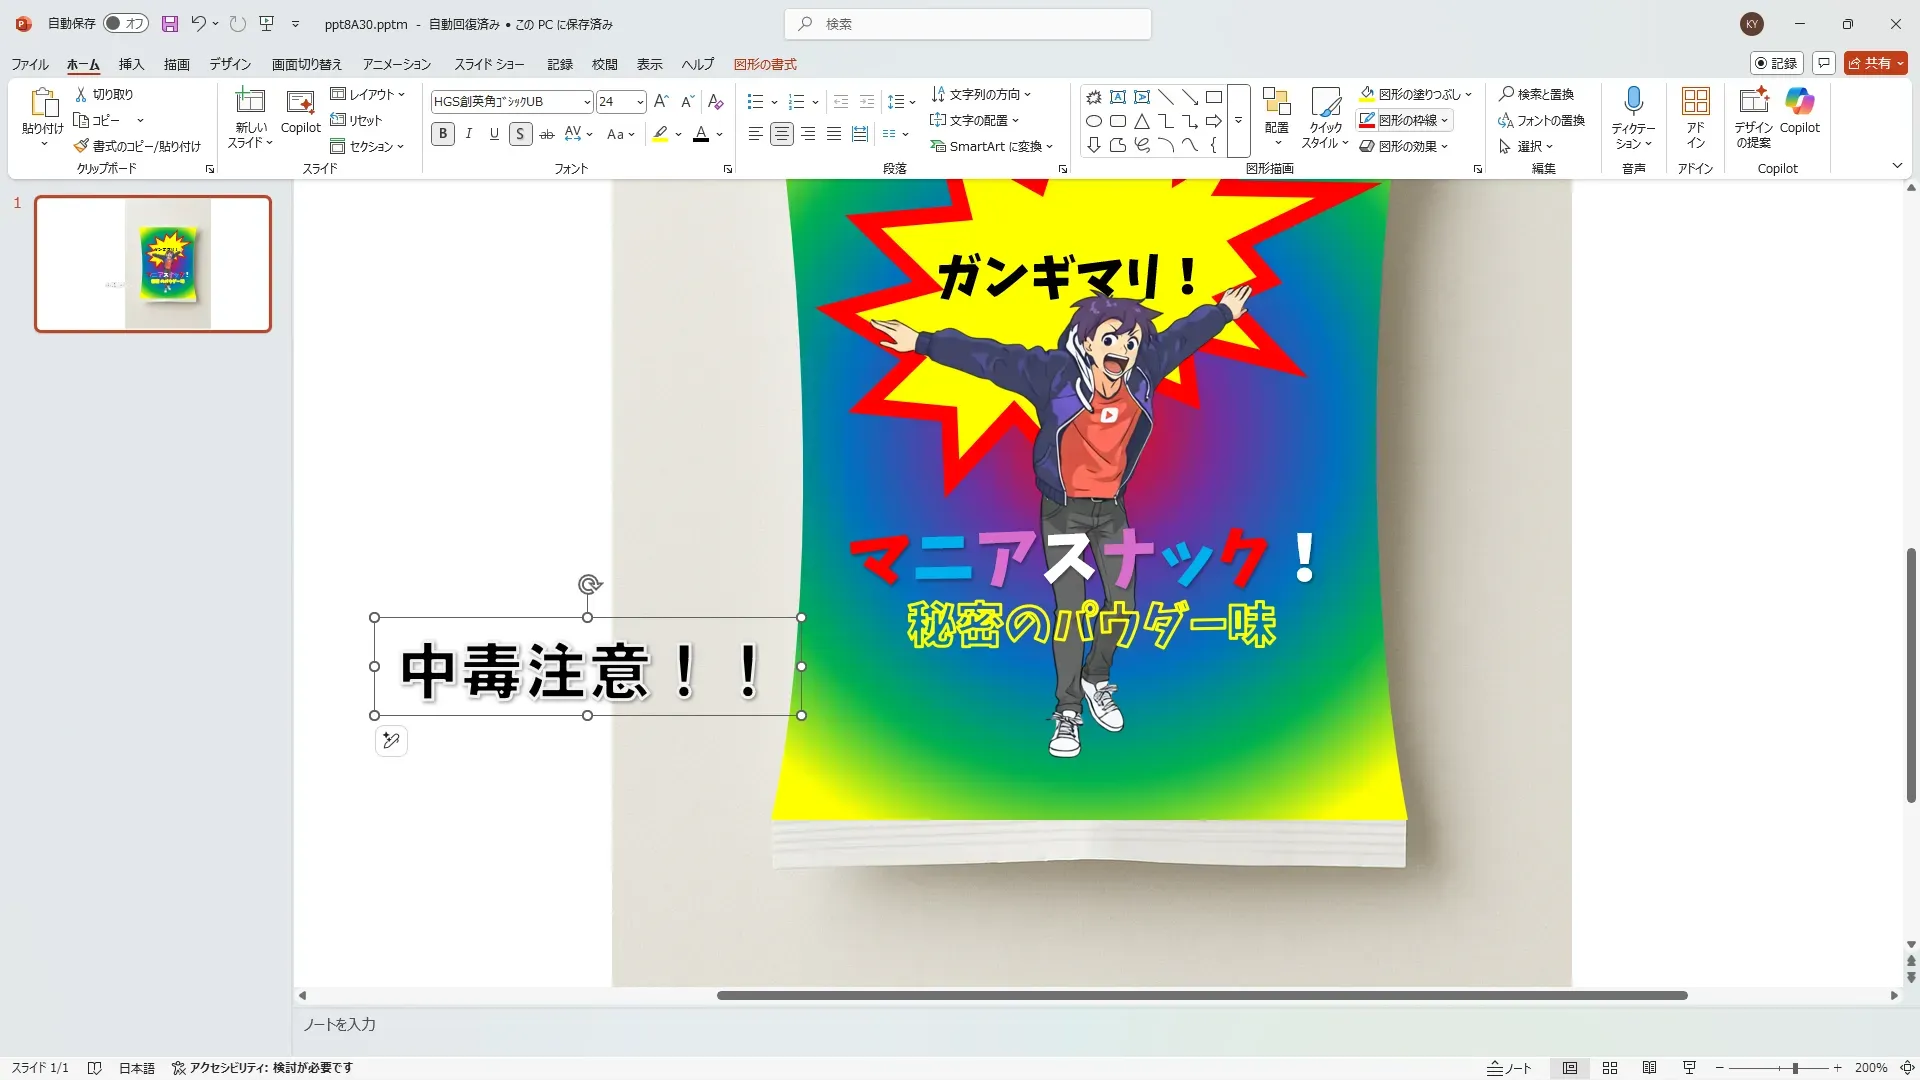
Task: Open the Insert tab
Action: (131, 64)
